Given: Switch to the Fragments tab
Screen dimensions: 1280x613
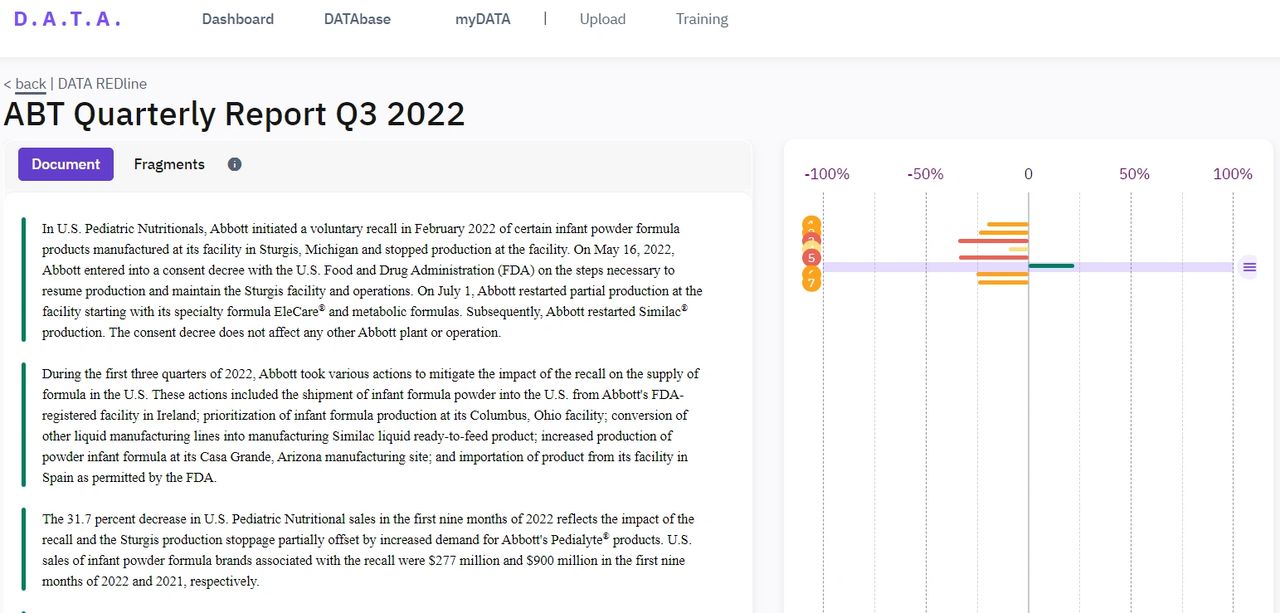Looking at the screenshot, I should [x=169, y=164].
